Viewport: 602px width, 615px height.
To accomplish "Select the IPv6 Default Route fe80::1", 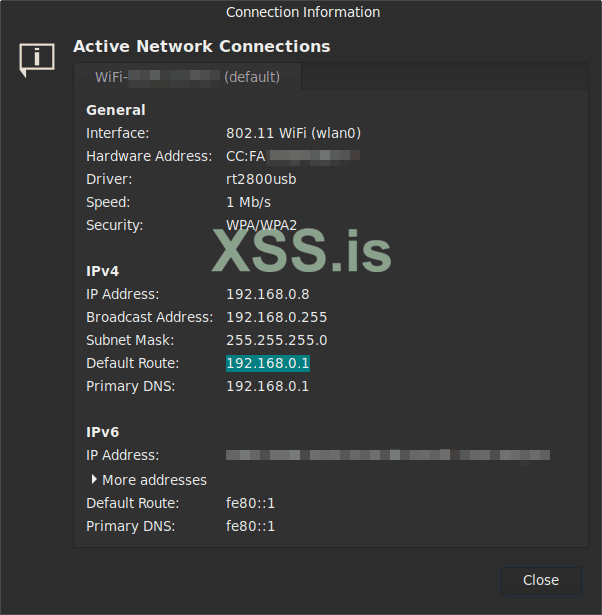I will click(x=250, y=503).
